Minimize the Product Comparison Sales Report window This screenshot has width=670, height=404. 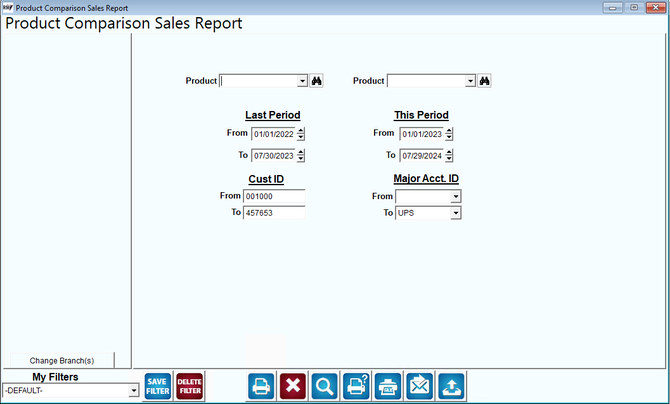tap(612, 7)
